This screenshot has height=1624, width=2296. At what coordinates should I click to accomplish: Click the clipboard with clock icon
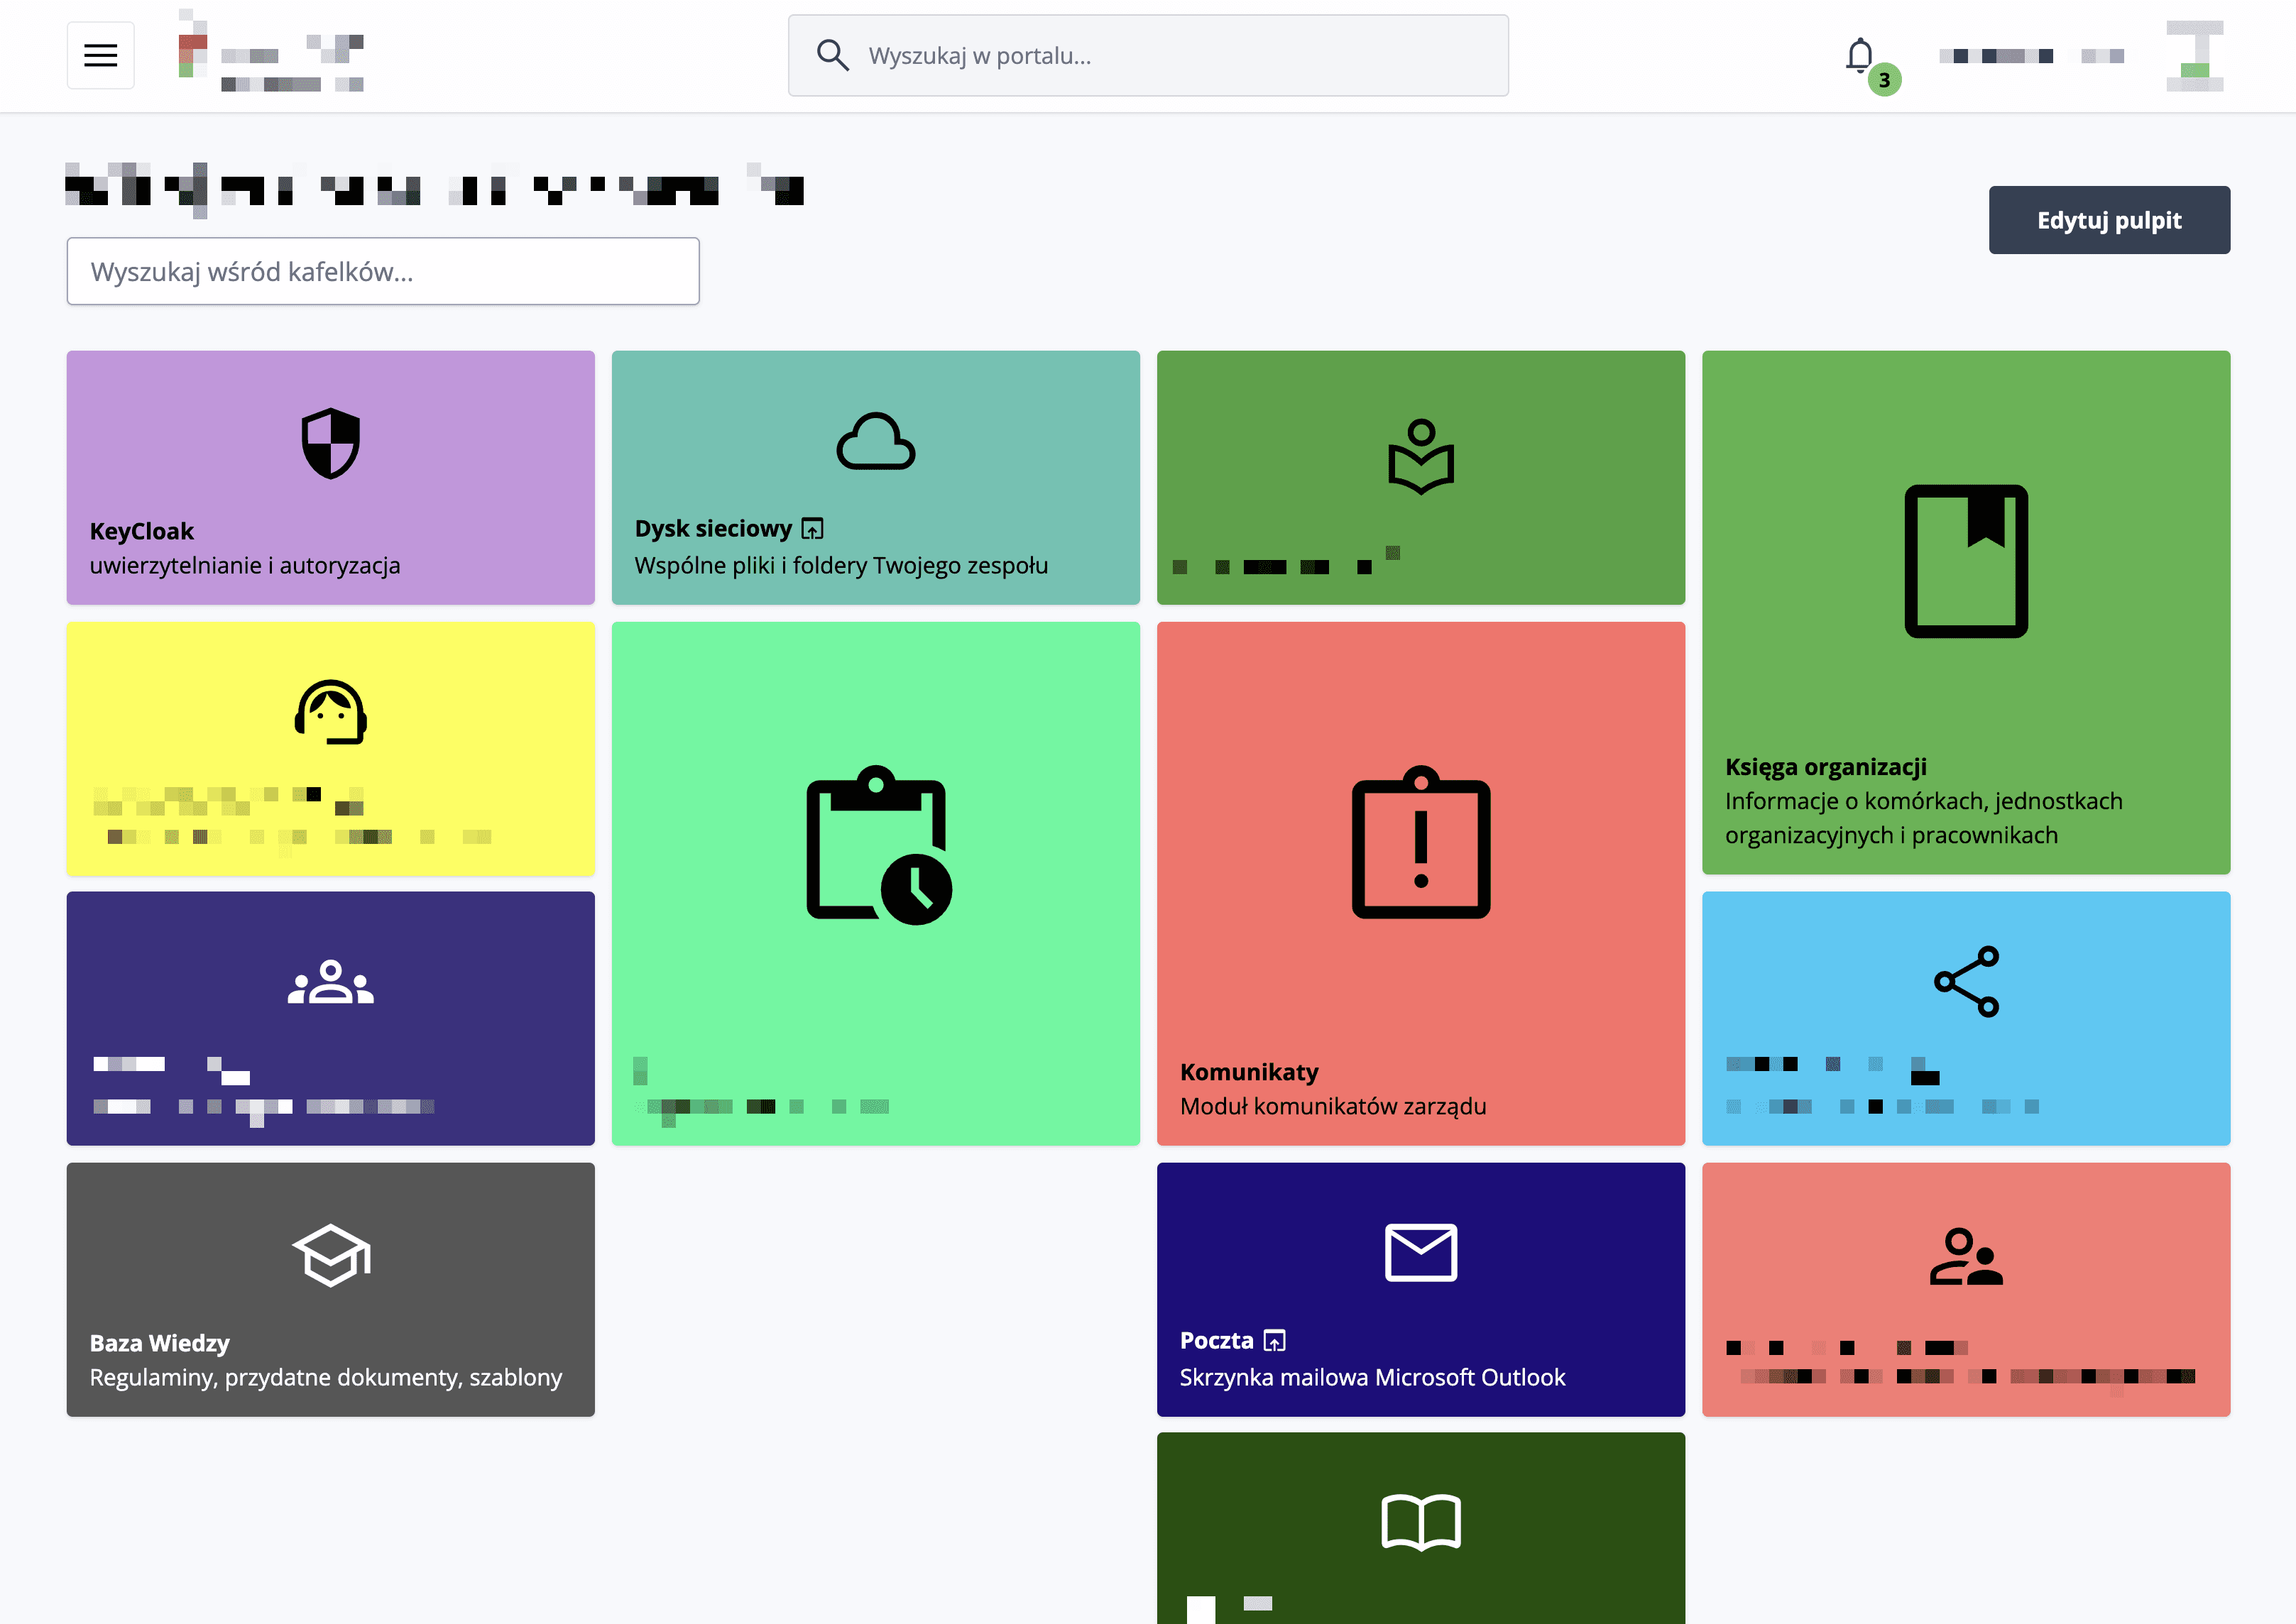point(877,845)
